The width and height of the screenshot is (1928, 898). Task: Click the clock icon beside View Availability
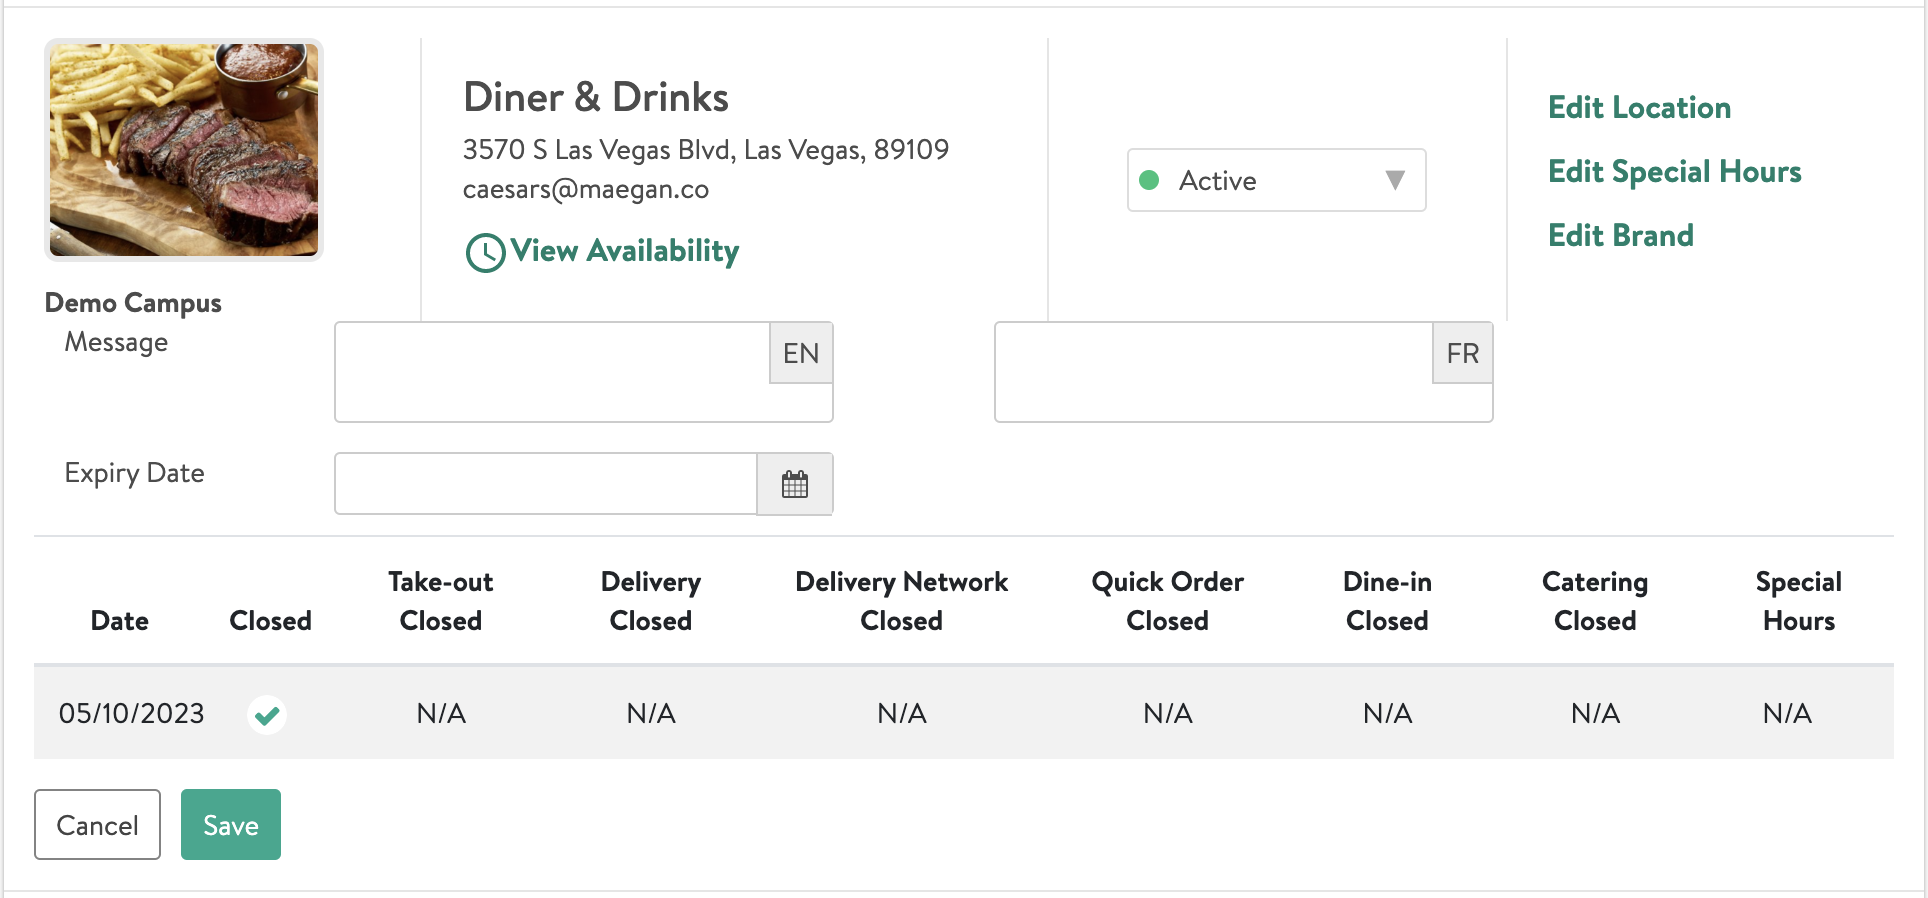coord(486,253)
